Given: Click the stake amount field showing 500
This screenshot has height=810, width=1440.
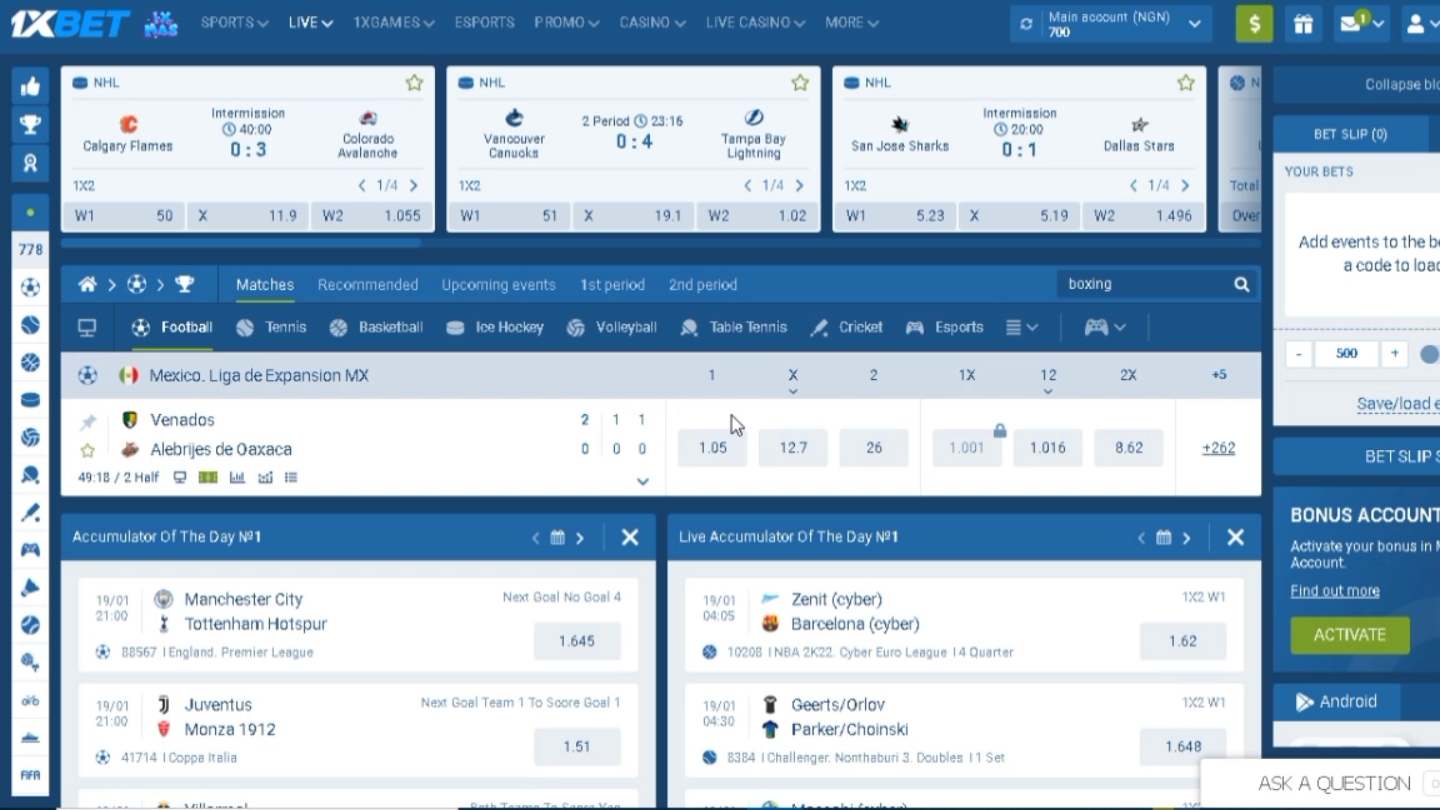Looking at the screenshot, I should (1346, 353).
